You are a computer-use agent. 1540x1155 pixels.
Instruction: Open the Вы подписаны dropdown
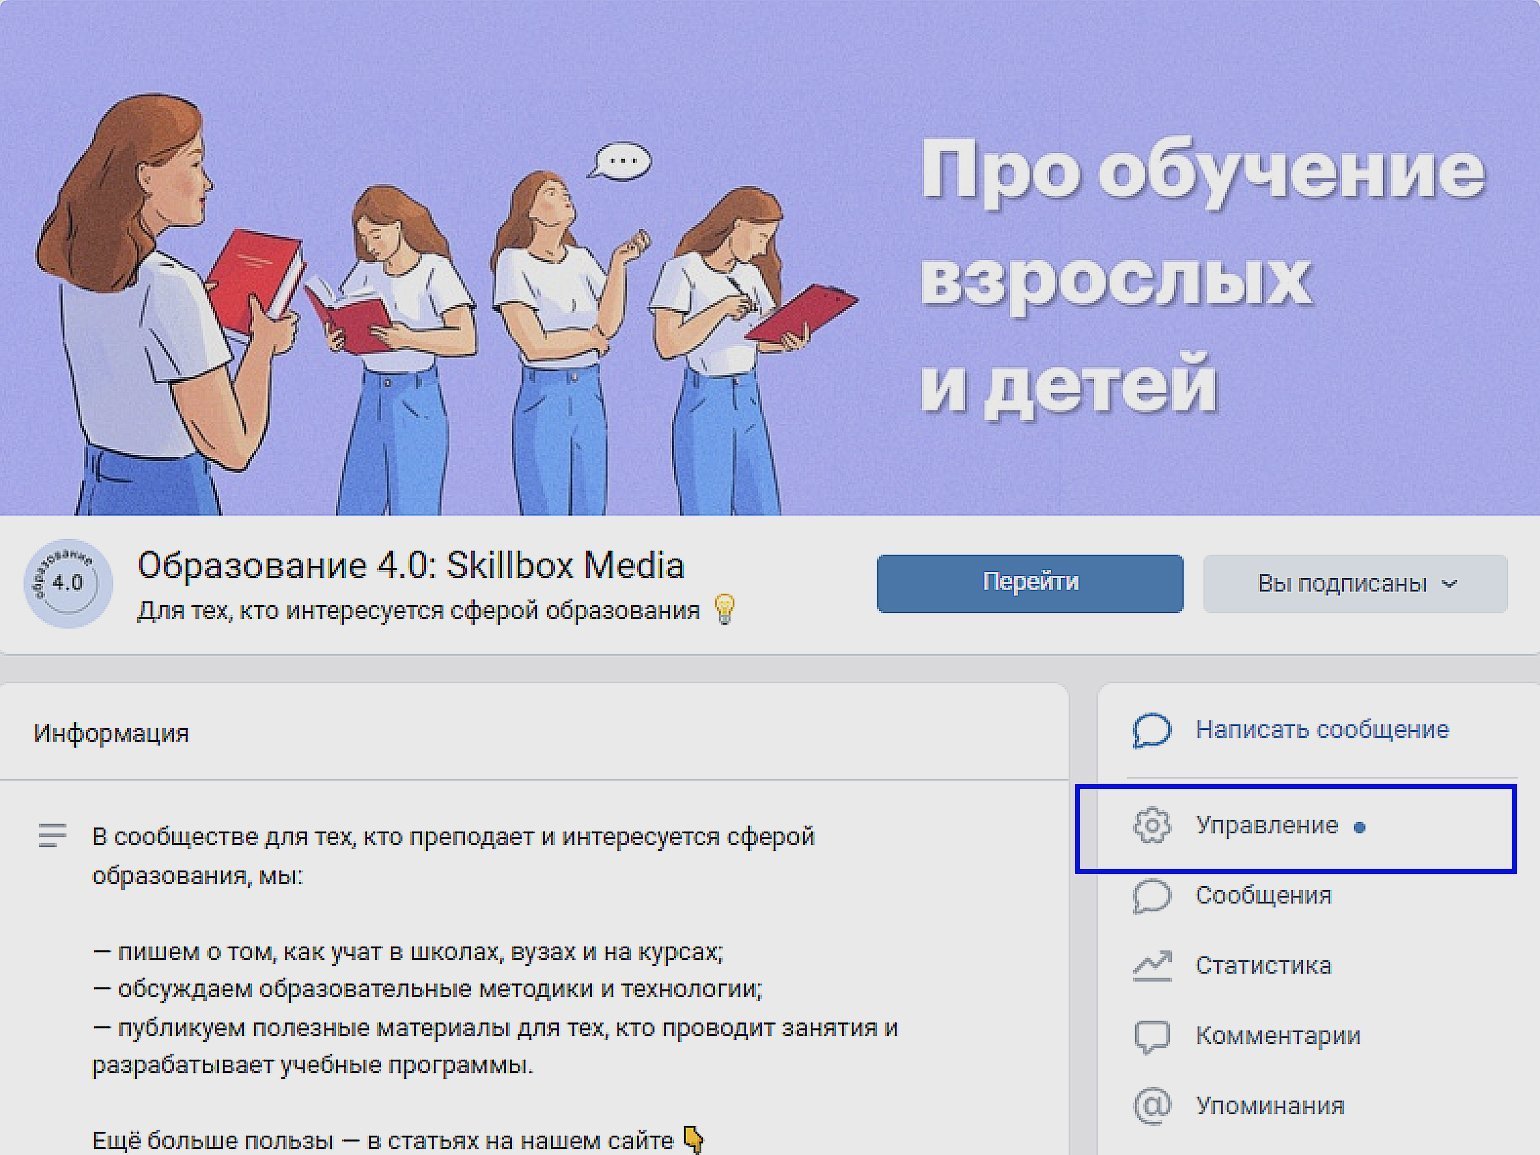(1355, 583)
